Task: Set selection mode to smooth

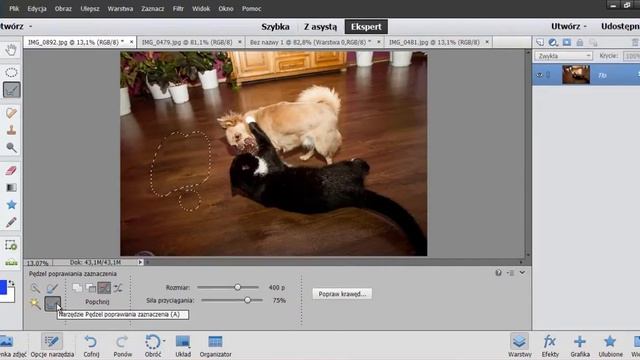Action: (x=118, y=288)
